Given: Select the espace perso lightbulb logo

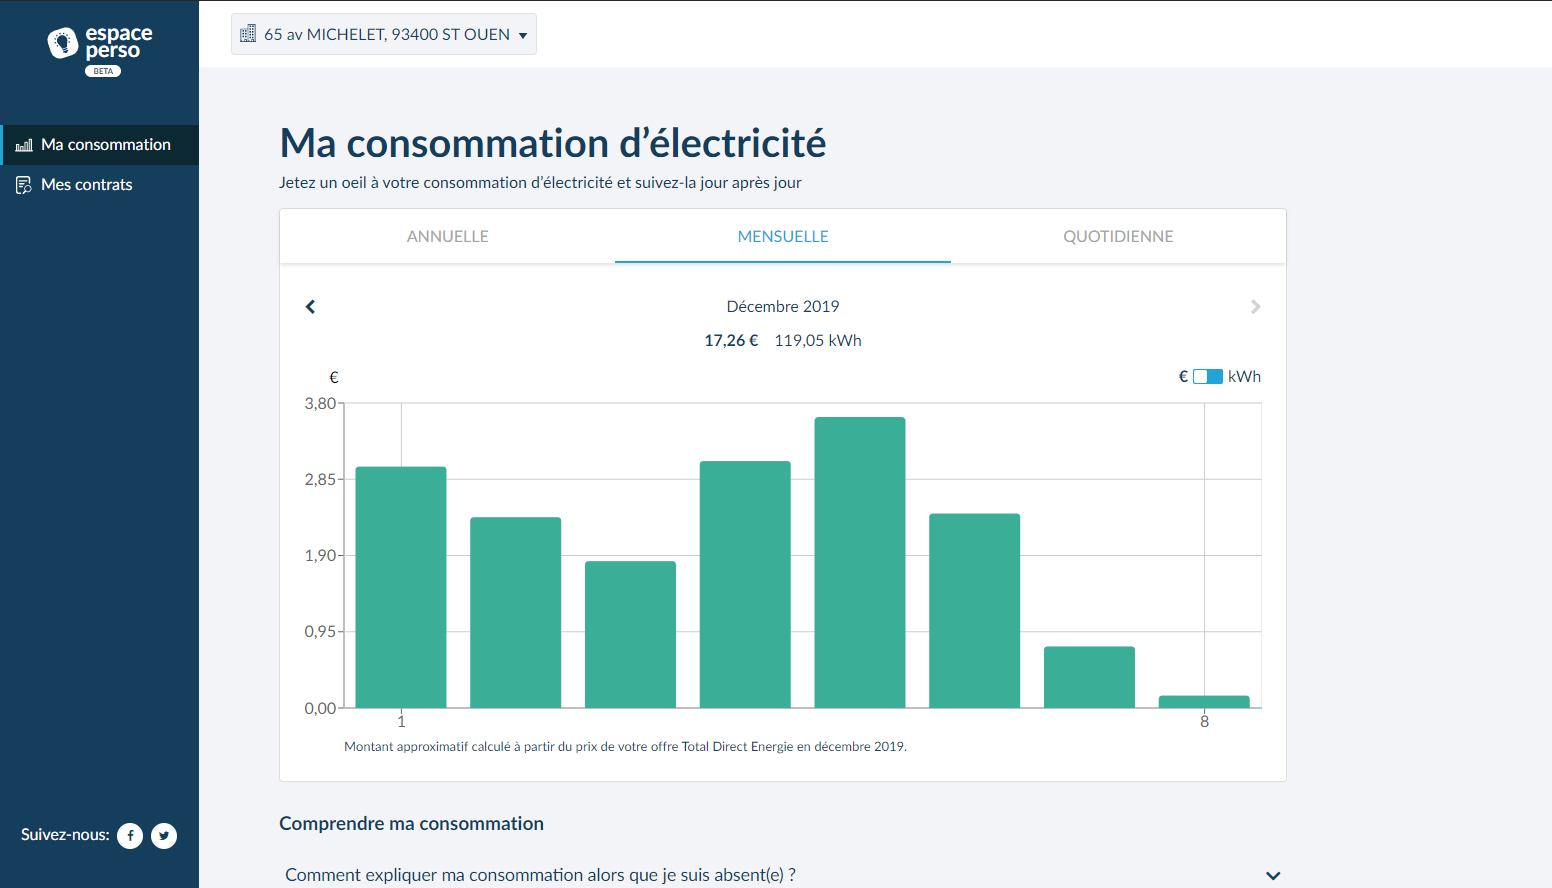Looking at the screenshot, I should point(65,40).
